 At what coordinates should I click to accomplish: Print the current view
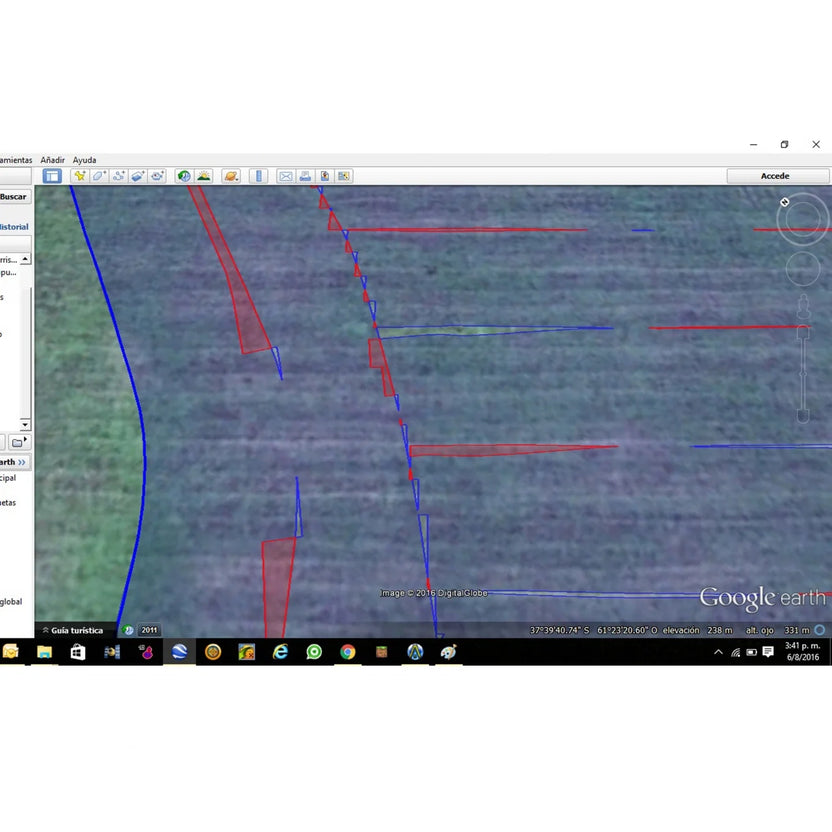click(305, 176)
